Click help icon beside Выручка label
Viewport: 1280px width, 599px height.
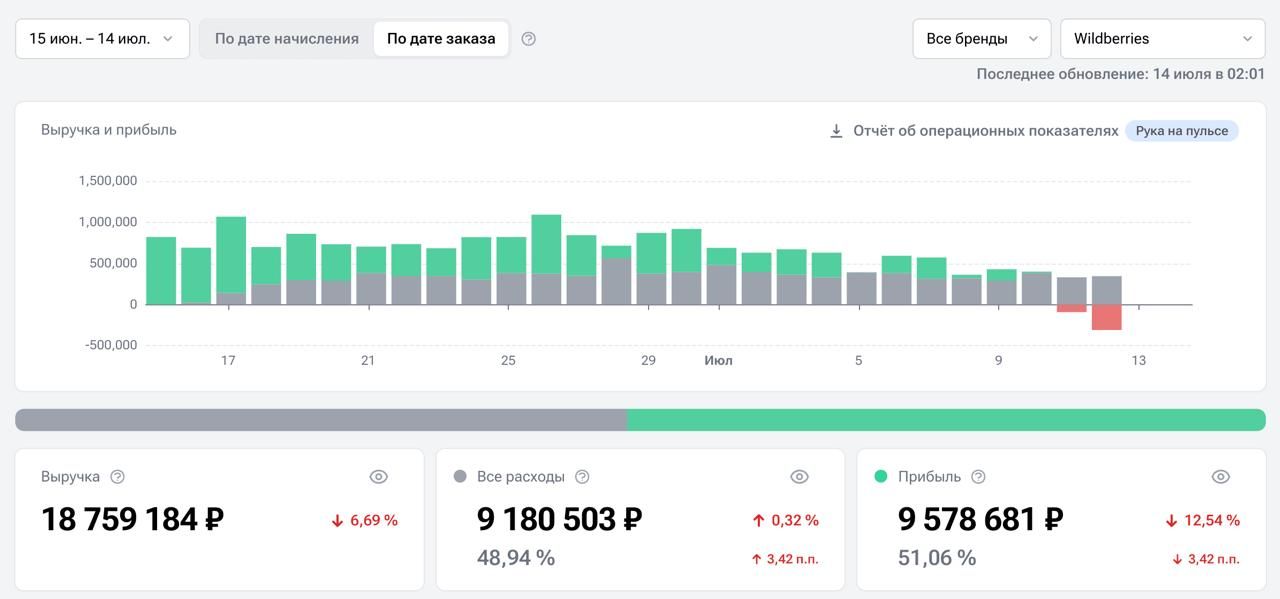[x=117, y=477]
